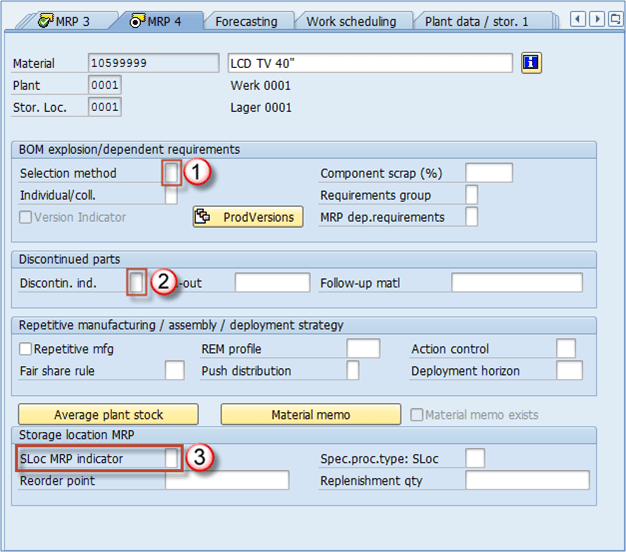Focus the Replenishment qty field
The image size is (626, 552).
tap(526, 481)
